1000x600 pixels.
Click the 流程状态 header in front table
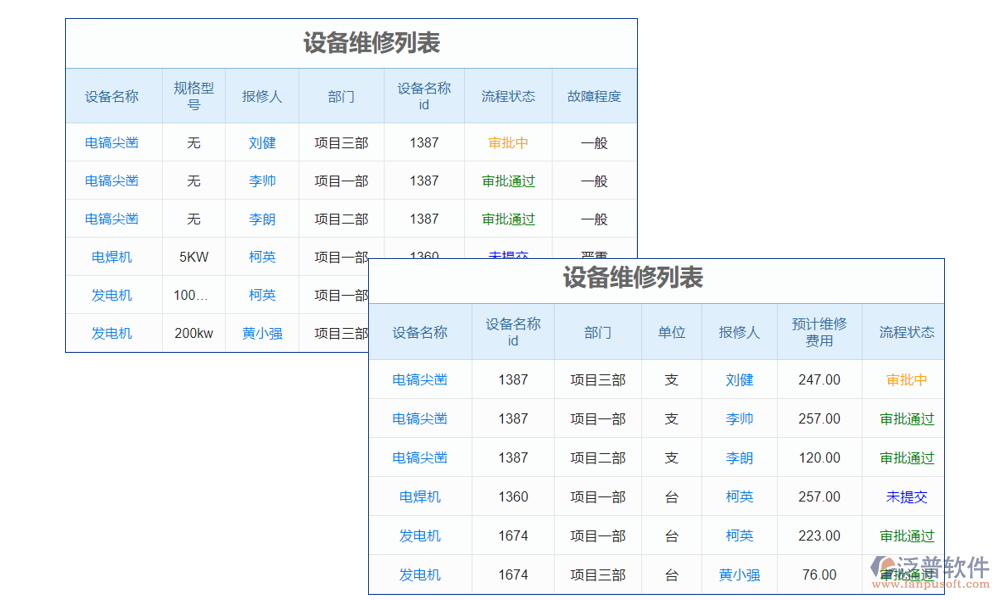click(x=905, y=331)
